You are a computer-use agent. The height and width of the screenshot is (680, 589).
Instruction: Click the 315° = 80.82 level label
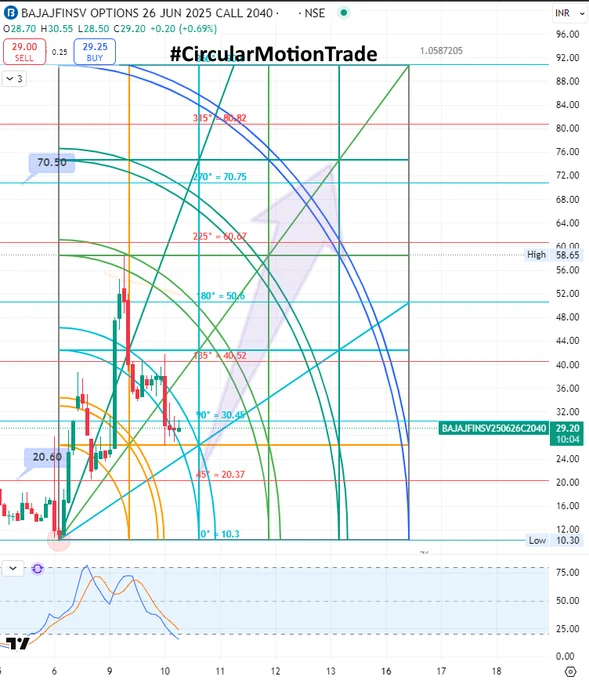[x=219, y=118]
